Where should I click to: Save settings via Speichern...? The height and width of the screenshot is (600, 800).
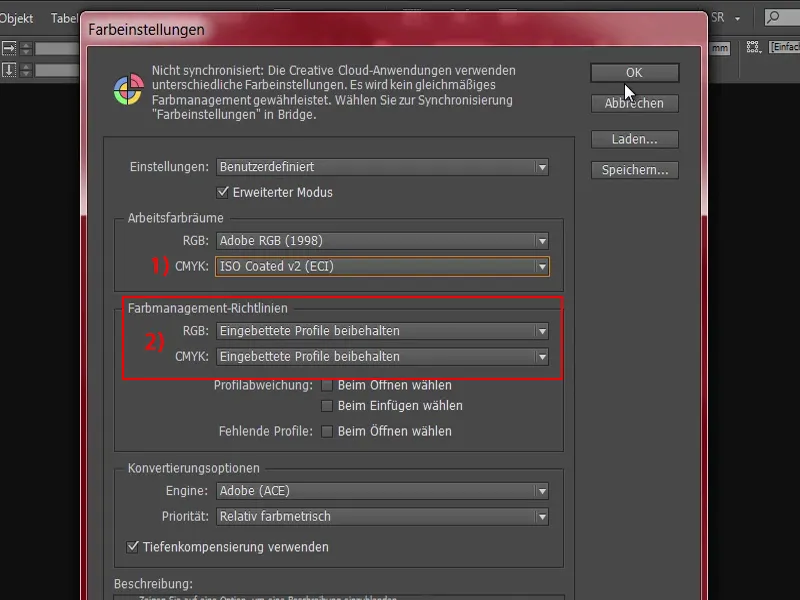(635, 170)
